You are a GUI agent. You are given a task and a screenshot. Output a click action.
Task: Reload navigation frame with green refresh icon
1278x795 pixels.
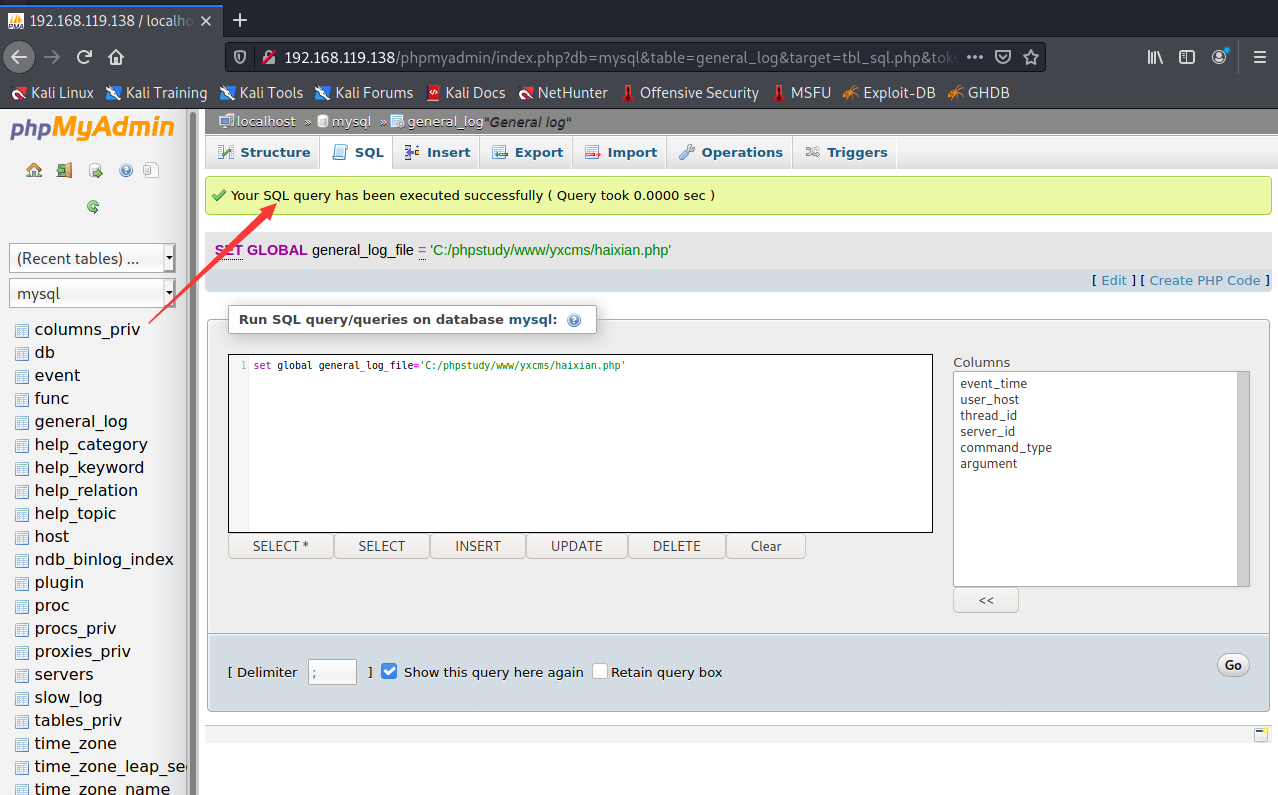(x=93, y=206)
